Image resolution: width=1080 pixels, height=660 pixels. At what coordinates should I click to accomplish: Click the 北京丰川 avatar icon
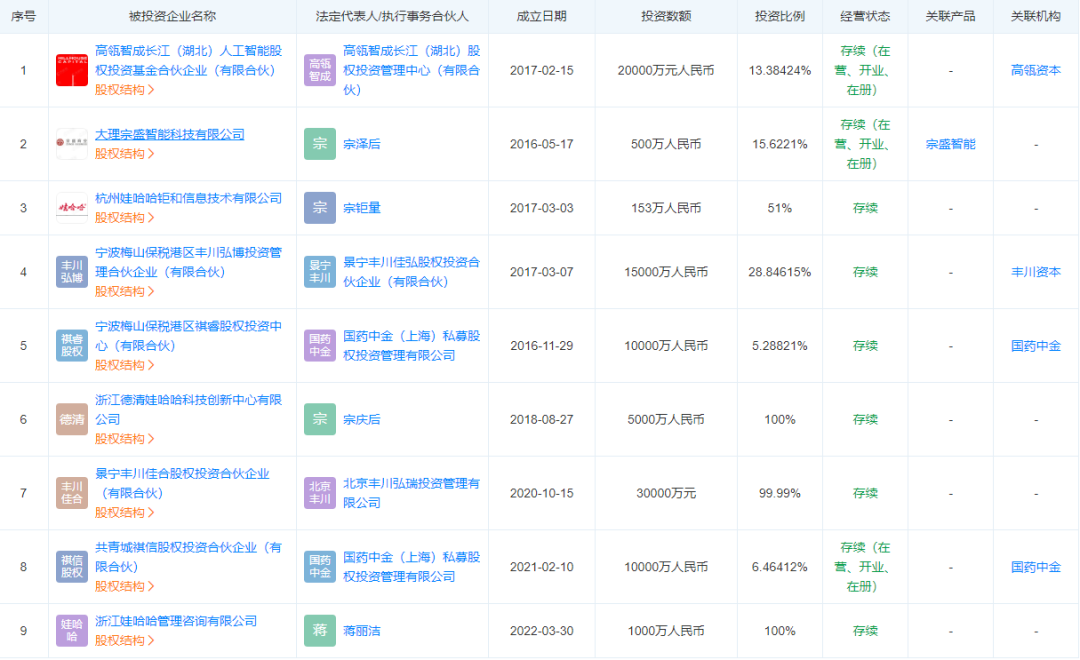[x=320, y=493]
